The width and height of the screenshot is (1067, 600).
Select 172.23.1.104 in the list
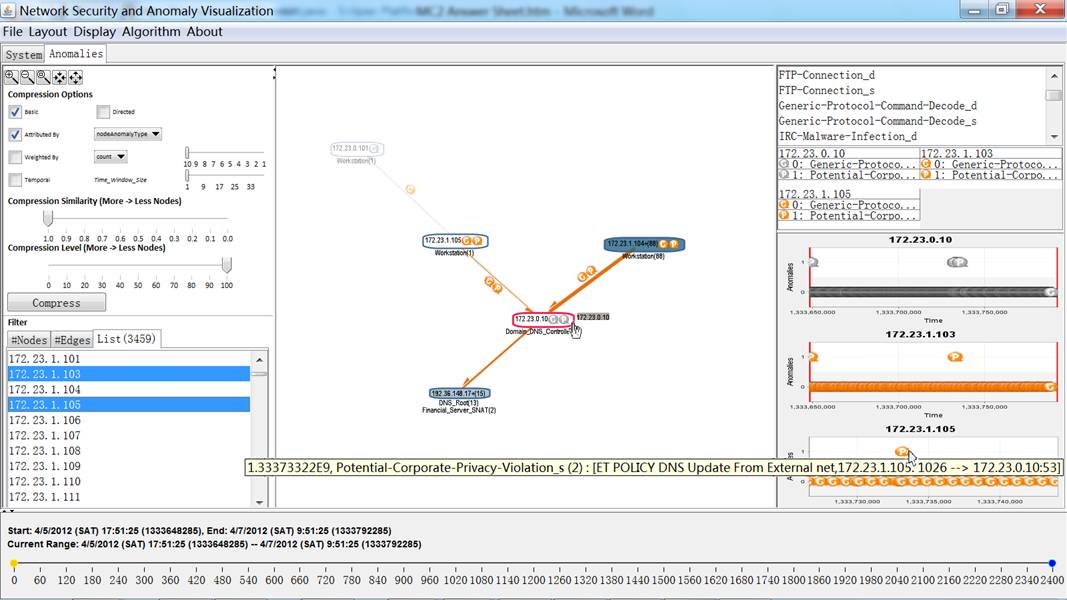pos(129,389)
